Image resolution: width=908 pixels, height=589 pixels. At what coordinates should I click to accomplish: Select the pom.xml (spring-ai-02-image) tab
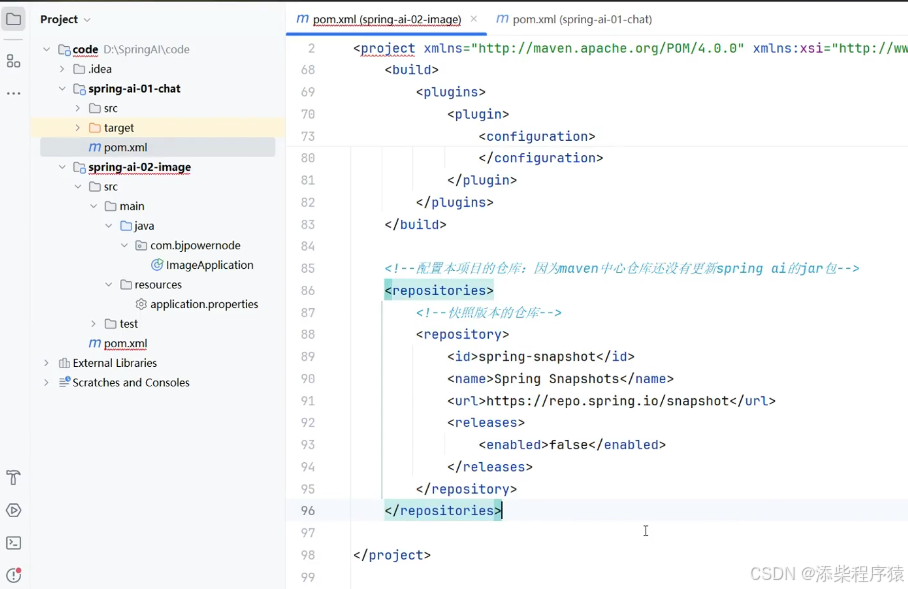click(379, 19)
